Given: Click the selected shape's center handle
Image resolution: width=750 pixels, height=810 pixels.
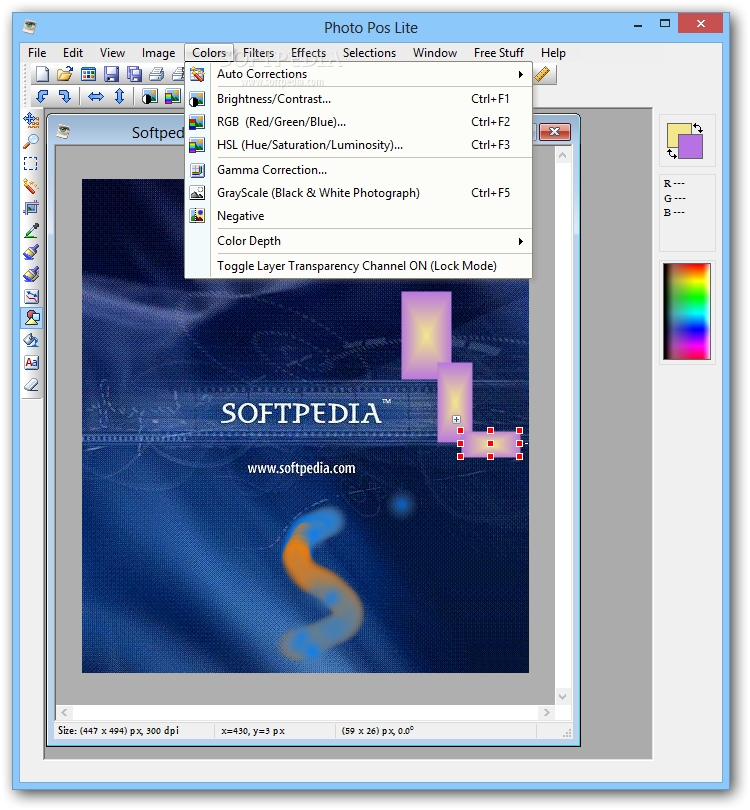Looking at the screenshot, I should (490, 443).
